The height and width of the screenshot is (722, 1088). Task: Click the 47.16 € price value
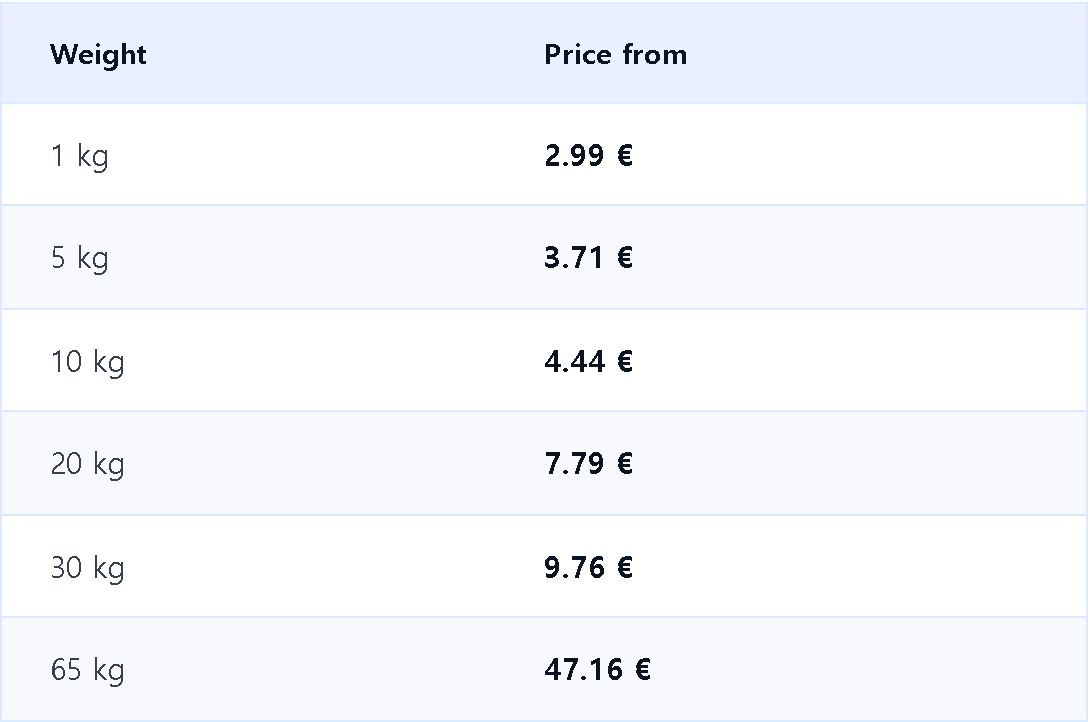tap(597, 669)
